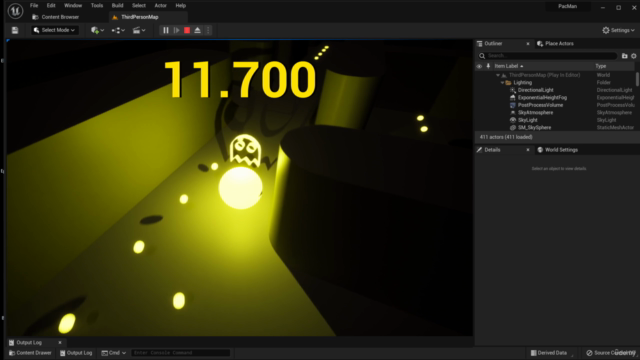Viewport: 640px width, 360px height.
Task: Click the pin column header icon
Action: 488,66
